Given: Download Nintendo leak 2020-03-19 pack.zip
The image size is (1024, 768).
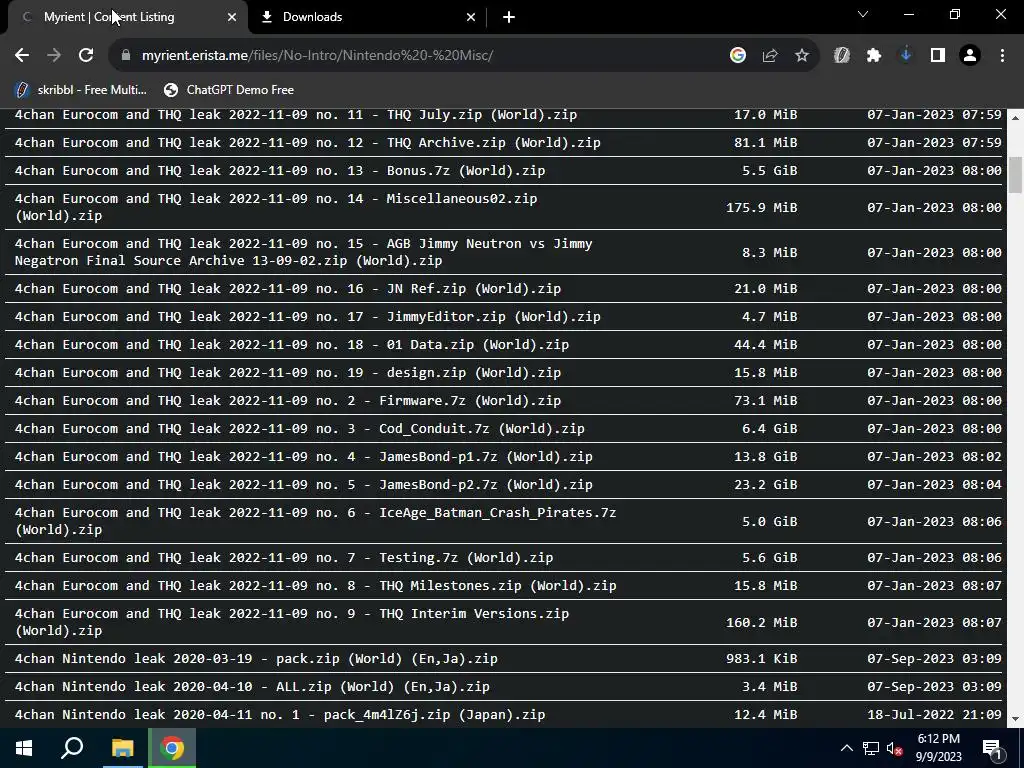Looking at the screenshot, I should [x=256, y=659].
